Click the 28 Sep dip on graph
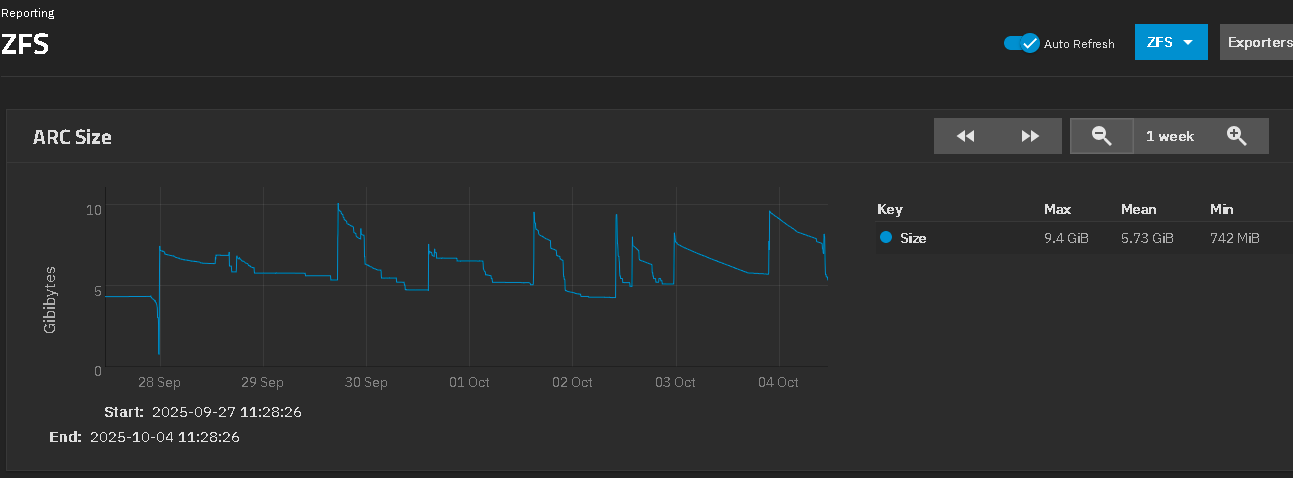The height and width of the screenshot is (478, 1293). click(159, 352)
